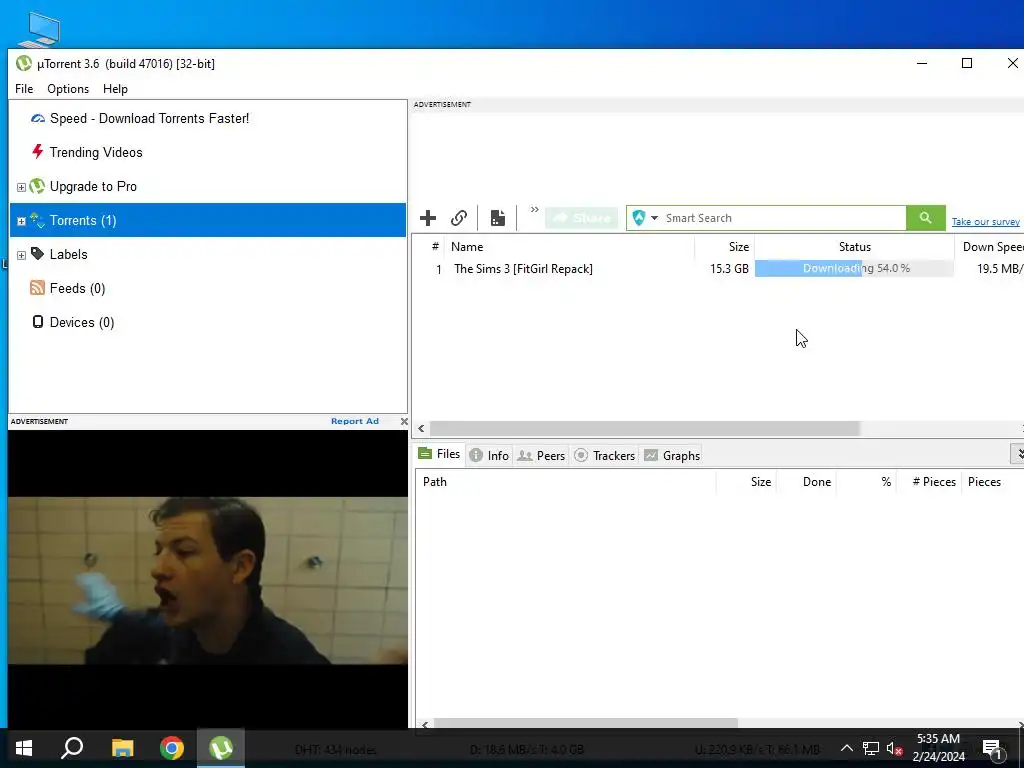1024x768 pixels.
Task: Expand the Labels tree node
Action: coord(21,255)
